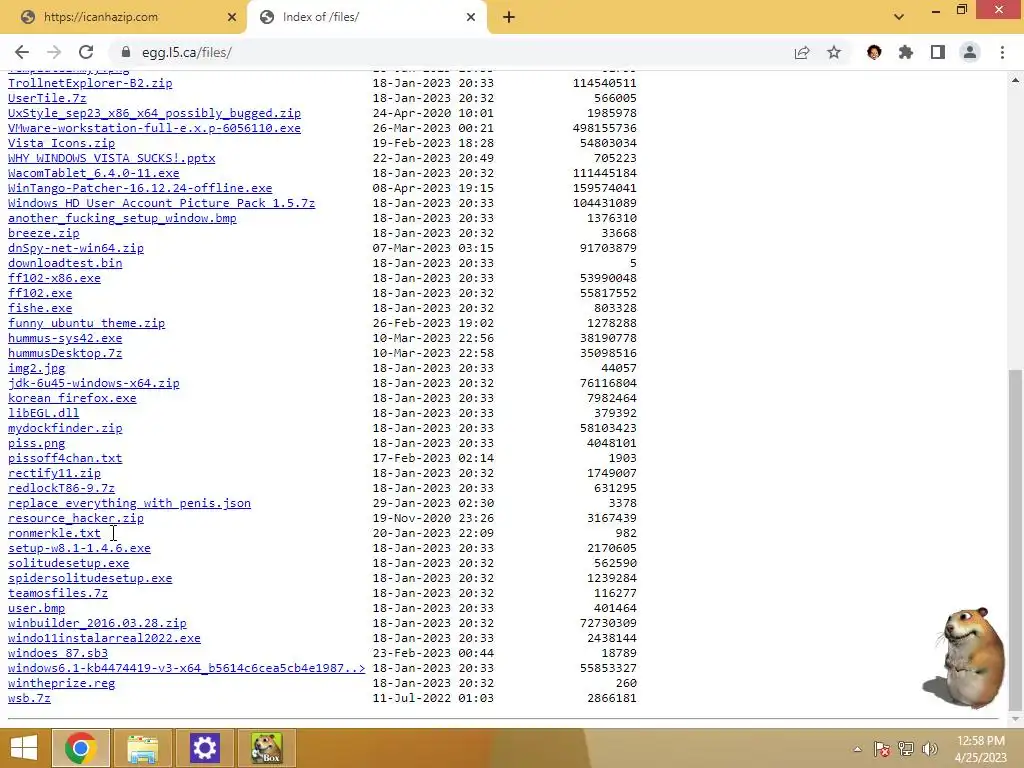Switch to the icanhazip.com tab
Viewport: 1024px width, 768px height.
tap(123, 17)
